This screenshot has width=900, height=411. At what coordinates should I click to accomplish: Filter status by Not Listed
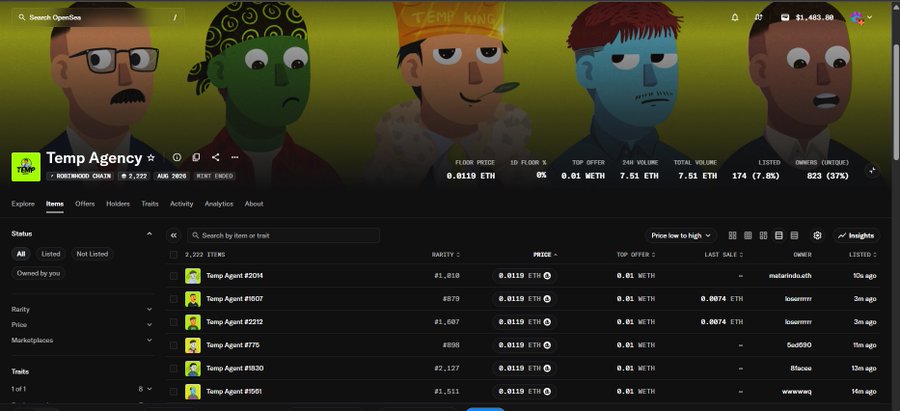click(x=92, y=254)
